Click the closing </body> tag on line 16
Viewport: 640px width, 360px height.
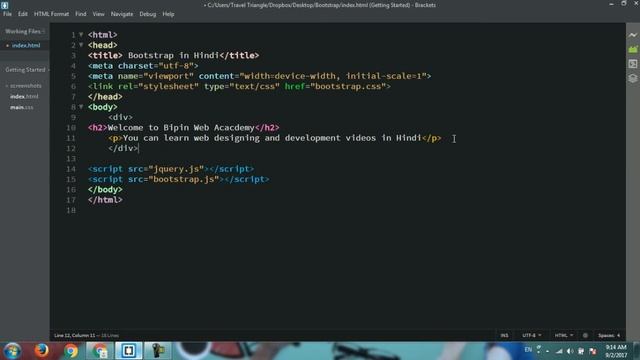coord(105,190)
